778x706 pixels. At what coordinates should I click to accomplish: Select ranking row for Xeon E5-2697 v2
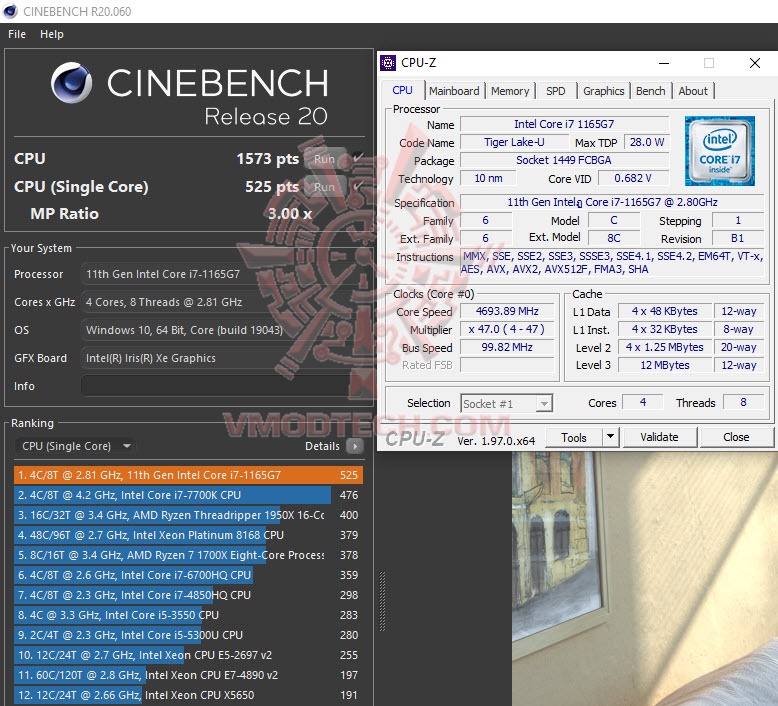(x=189, y=655)
